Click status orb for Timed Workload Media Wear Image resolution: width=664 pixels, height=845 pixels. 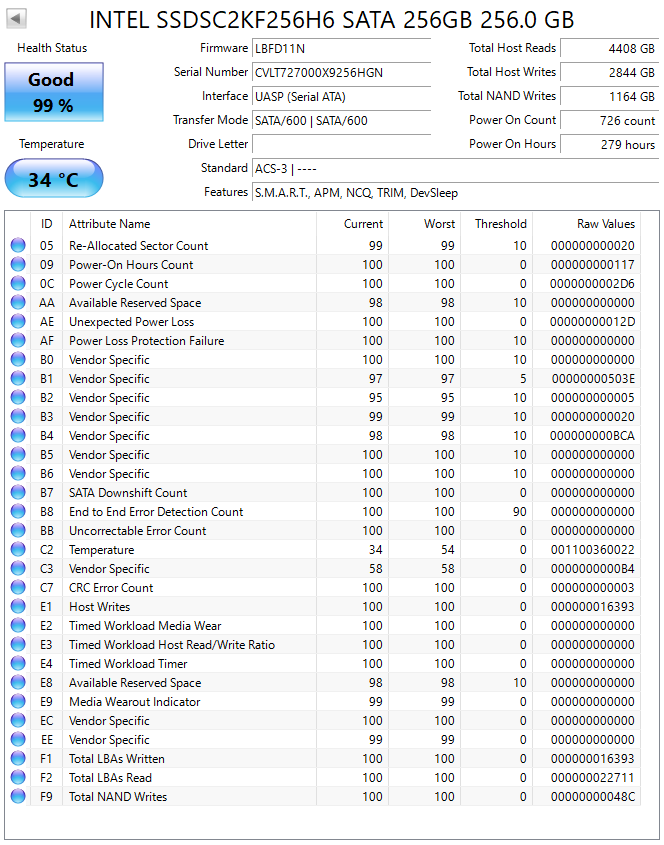tap(18, 626)
